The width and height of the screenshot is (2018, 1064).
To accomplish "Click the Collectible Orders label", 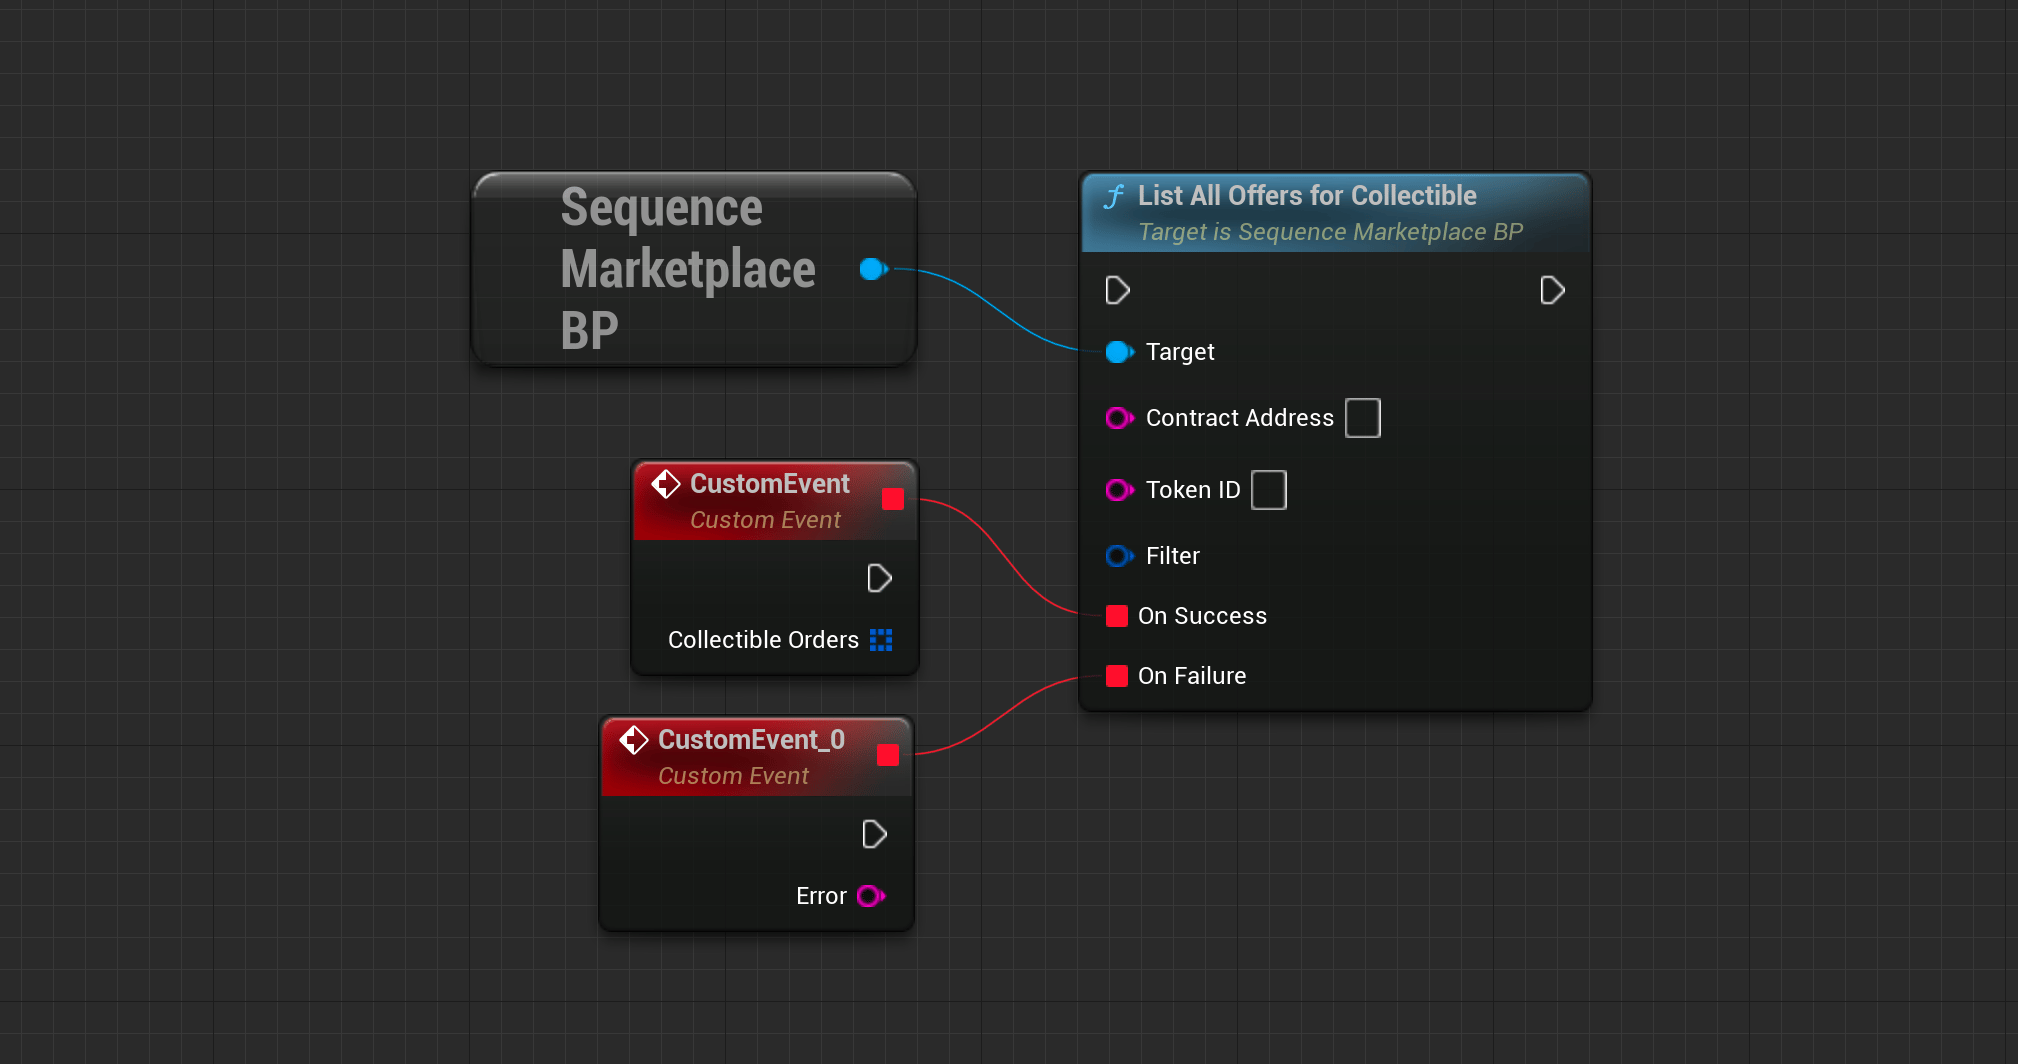I will [763, 640].
